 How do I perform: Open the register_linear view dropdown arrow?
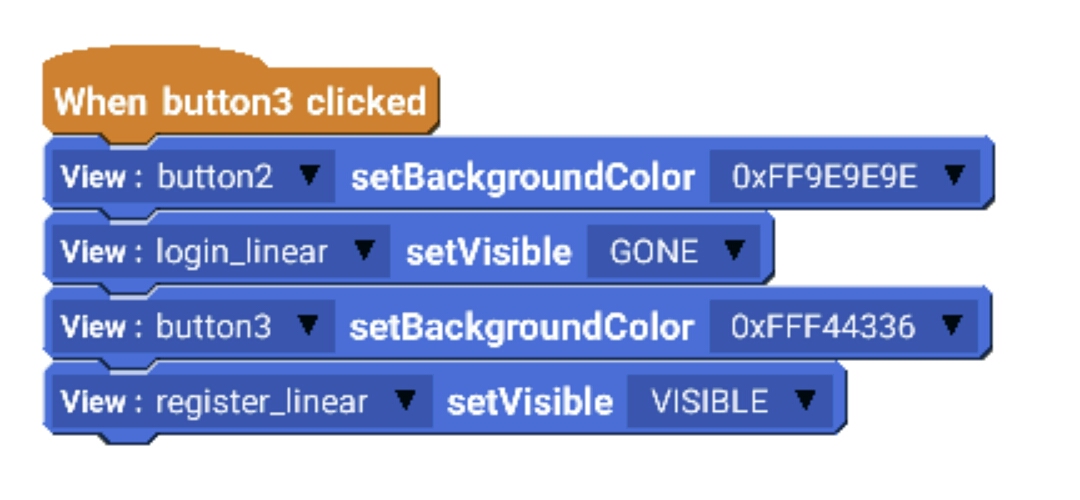tap(405, 400)
